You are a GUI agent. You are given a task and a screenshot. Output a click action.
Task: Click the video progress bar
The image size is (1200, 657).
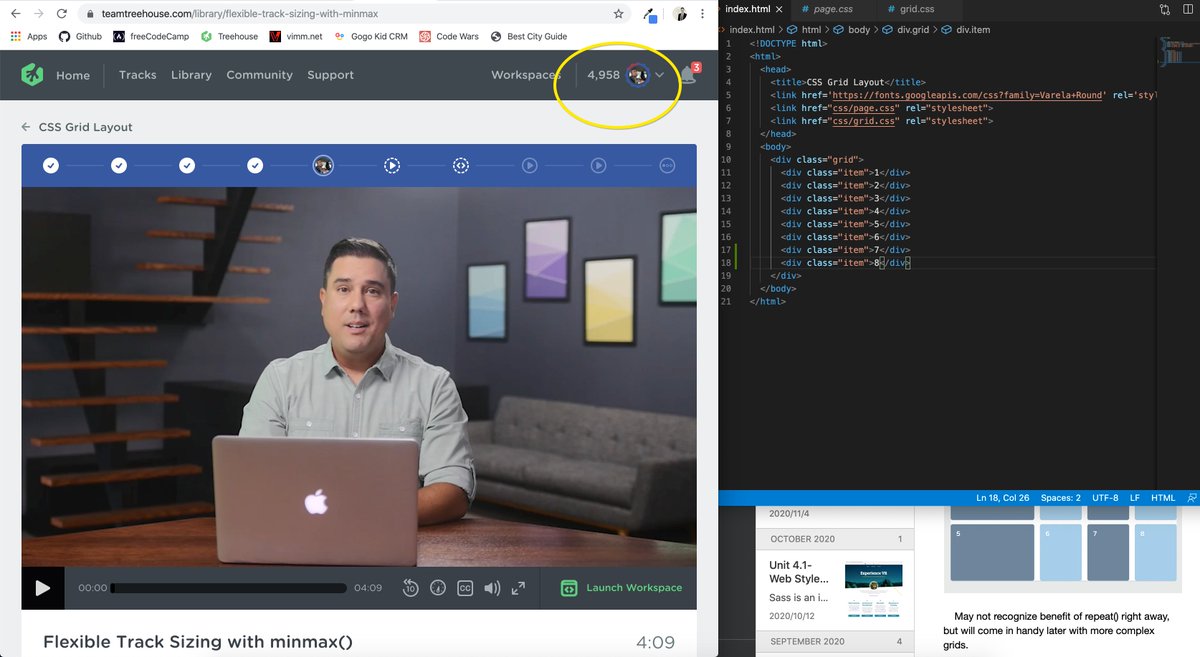[x=229, y=588]
